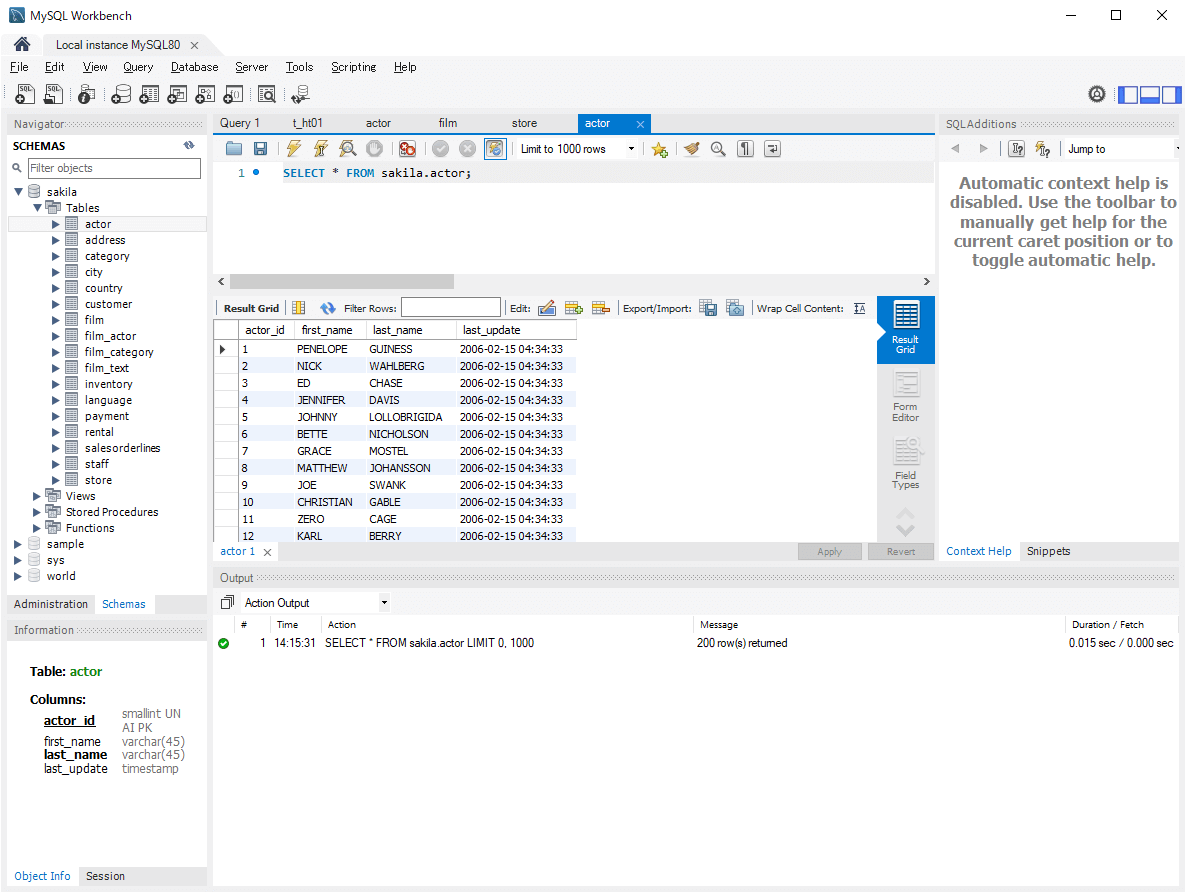Reconnect to DBMS toolbar icon
Screen dimensions: 1186x893
pyautogui.click(x=300, y=94)
